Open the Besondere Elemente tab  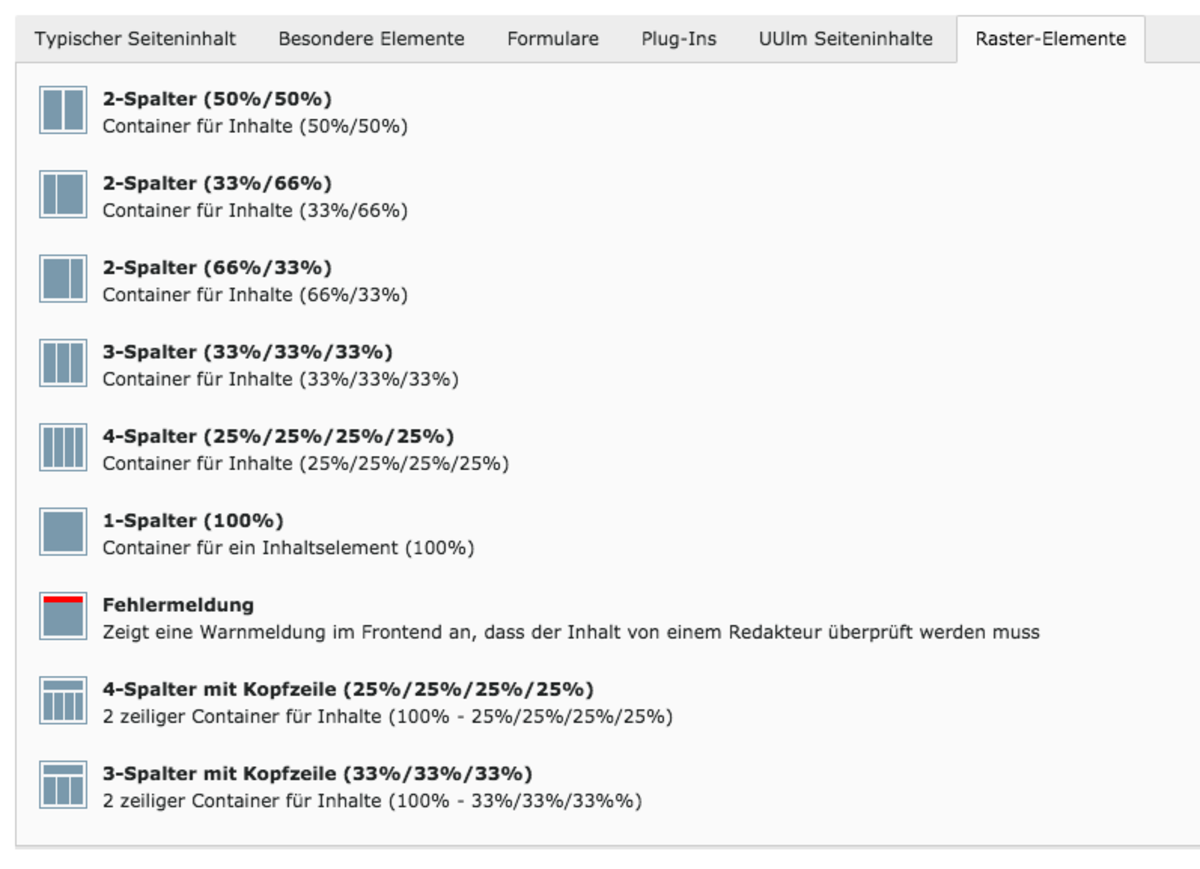pos(371,39)
